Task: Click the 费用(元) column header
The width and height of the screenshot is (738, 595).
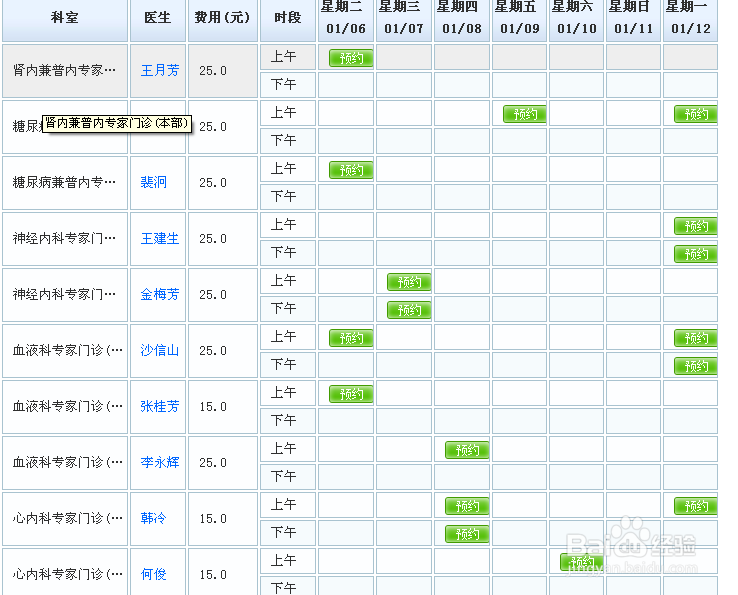Action: coord(223,19)
